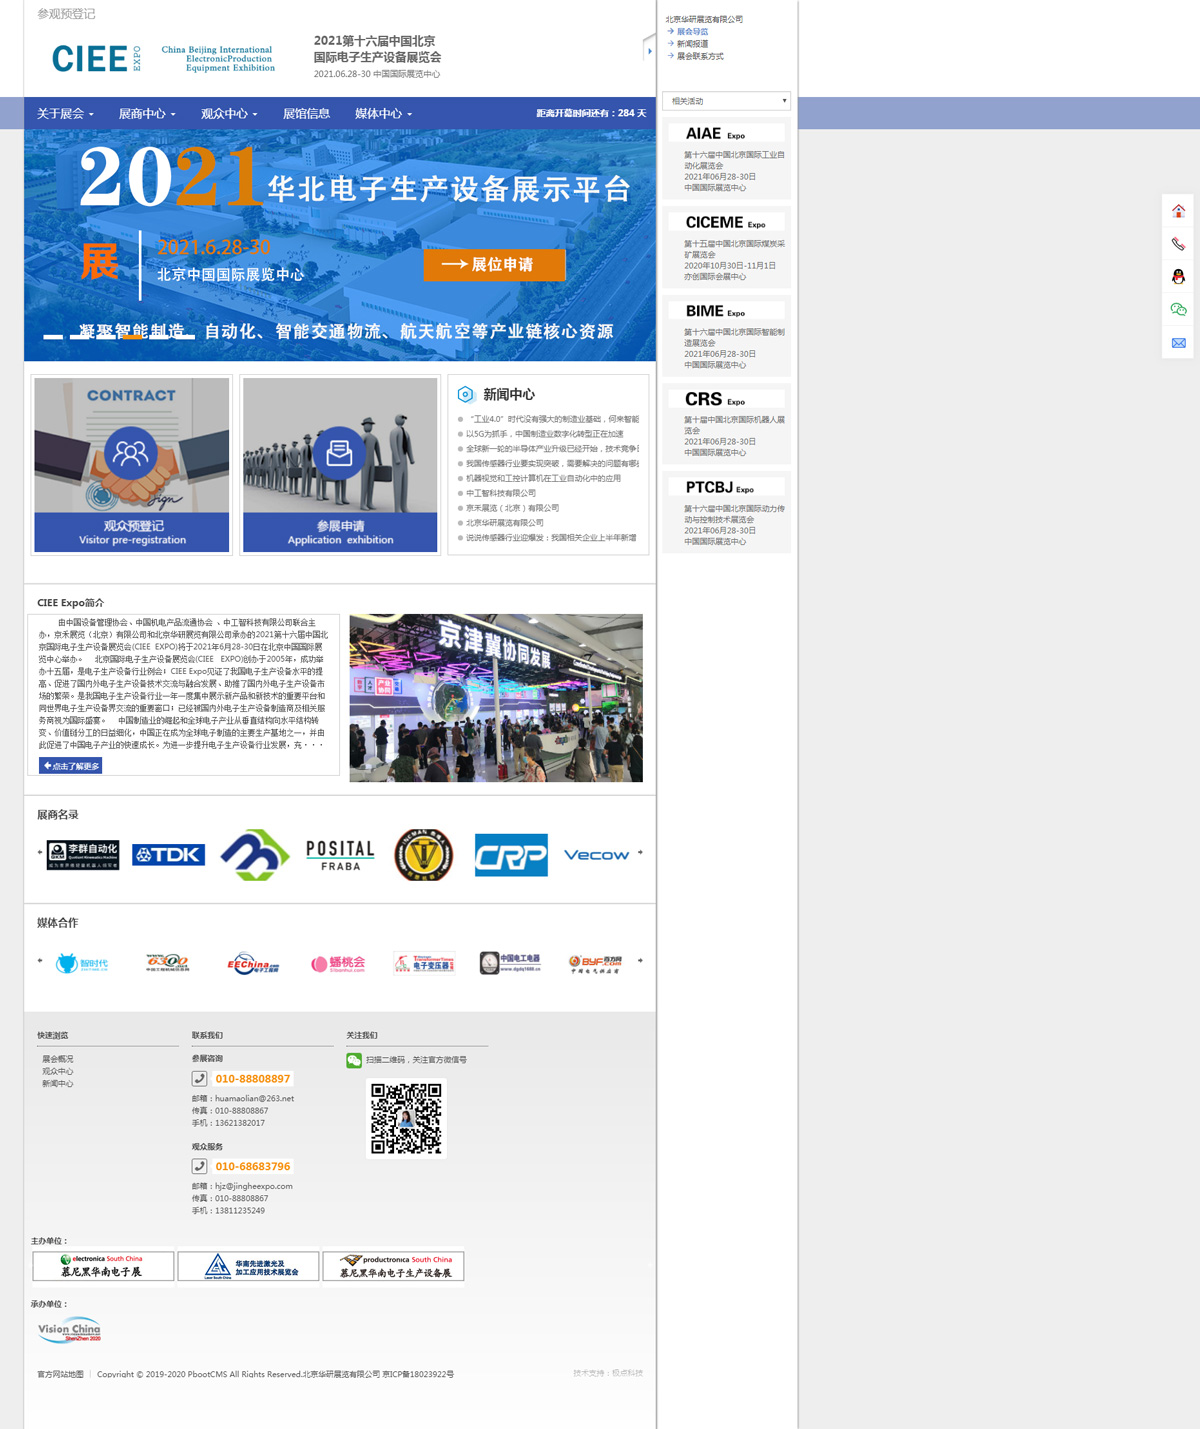Click the right arrow of exhibitor logo carousel
The width and height of the screenshot is (1200, 1429).
coord(640,853)
